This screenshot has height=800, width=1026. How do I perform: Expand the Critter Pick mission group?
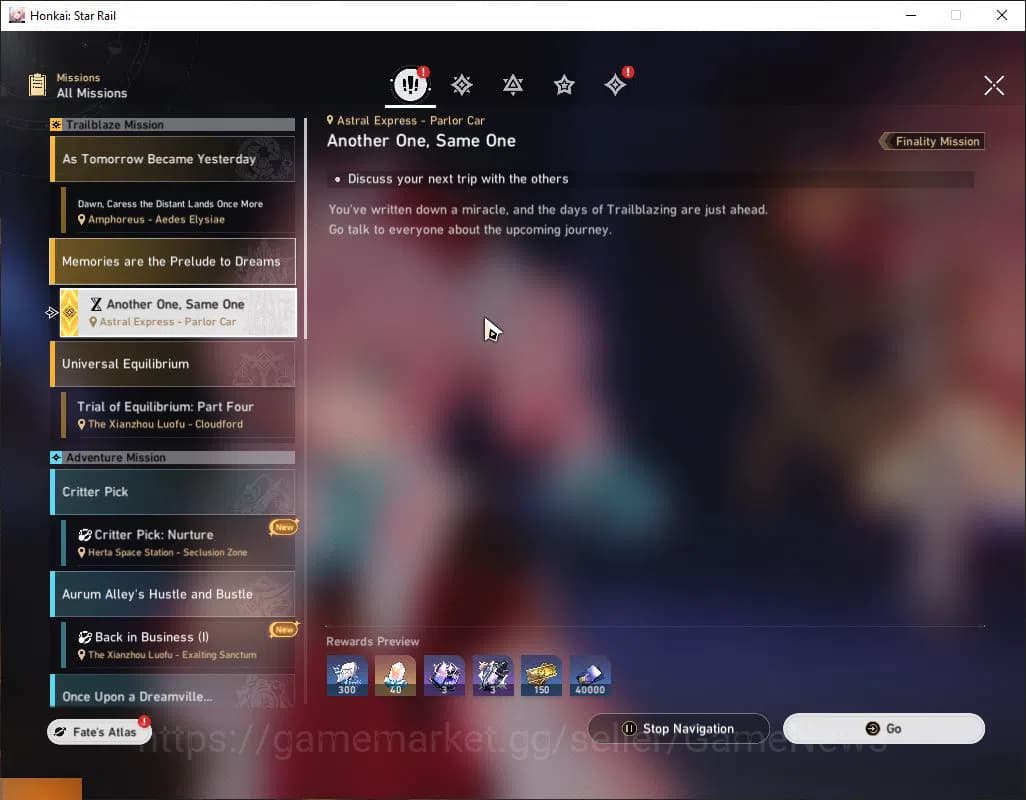[x=173, y=492]
